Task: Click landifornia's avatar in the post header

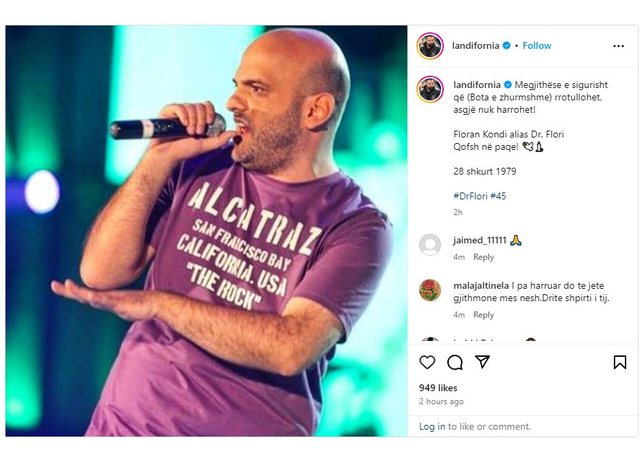Action: (430, 46)
